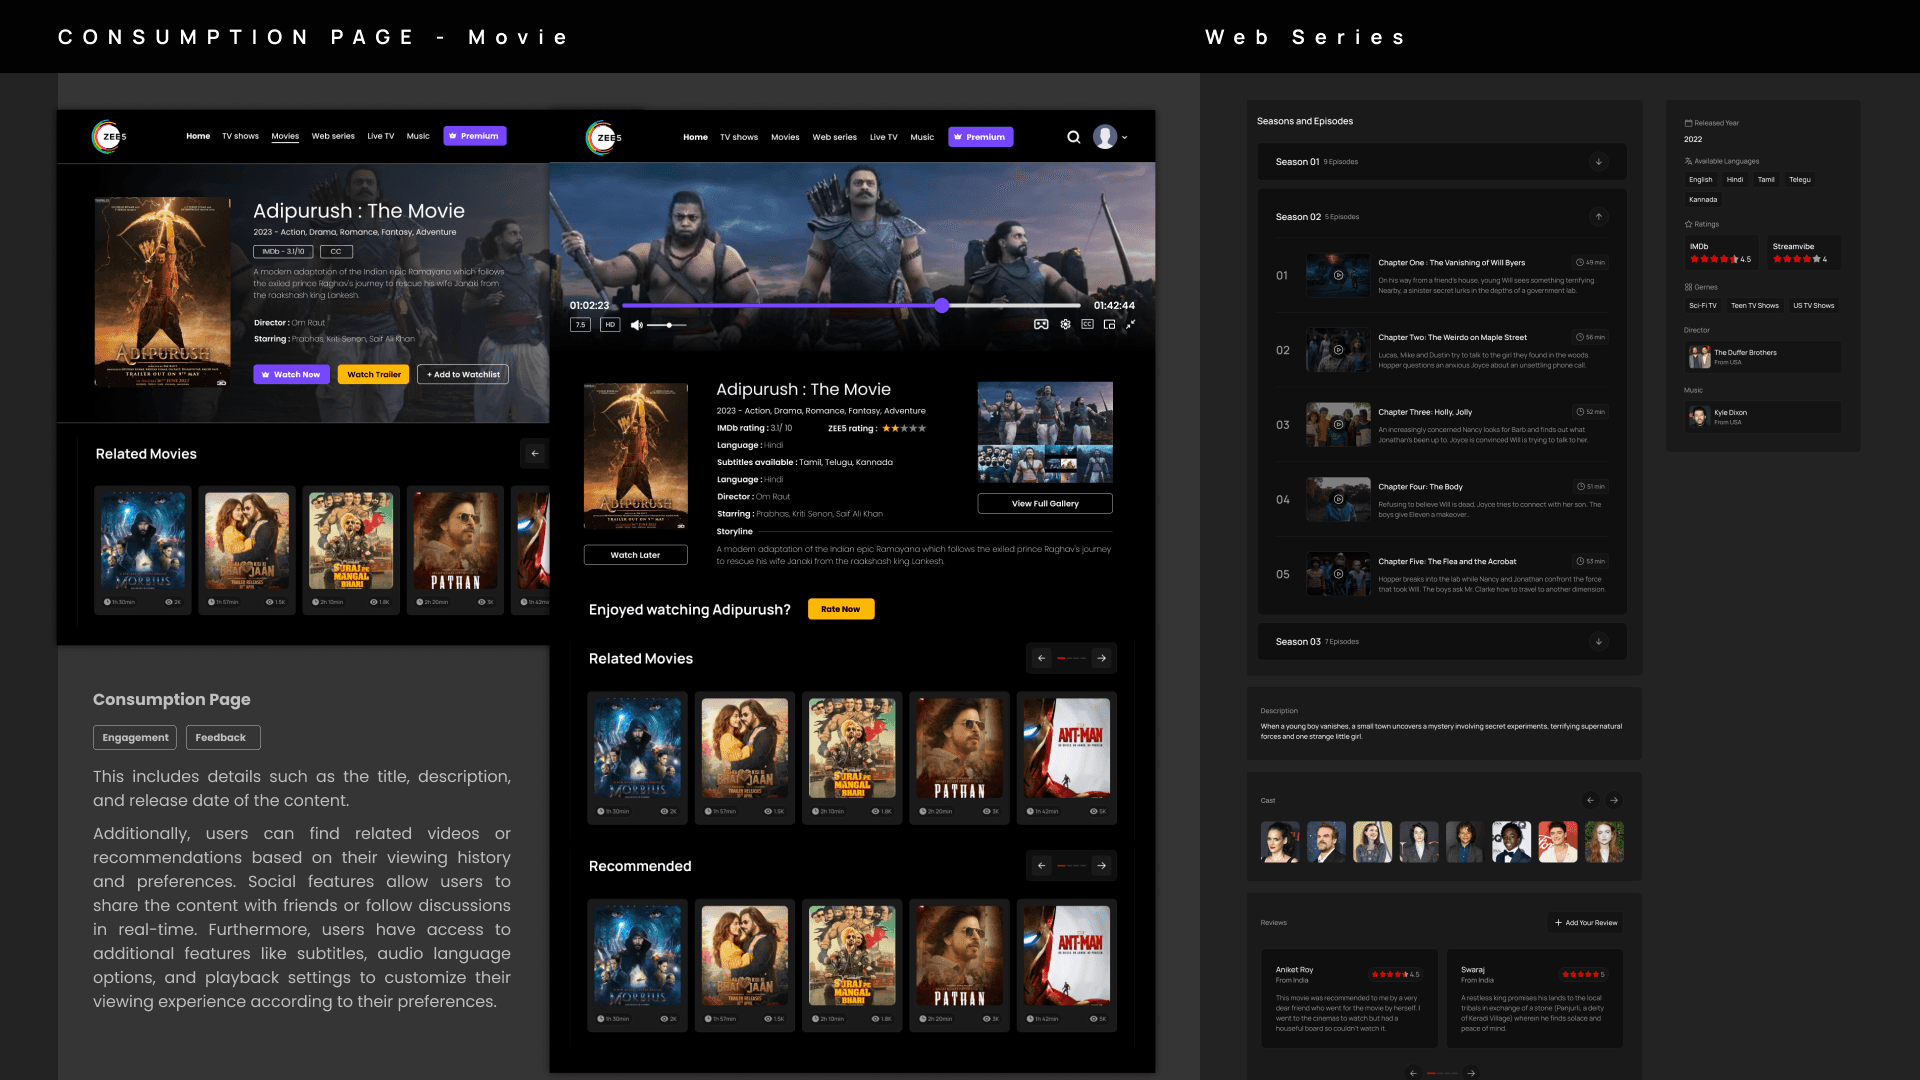Mute the video with the speaker icon

click(636, 325)
